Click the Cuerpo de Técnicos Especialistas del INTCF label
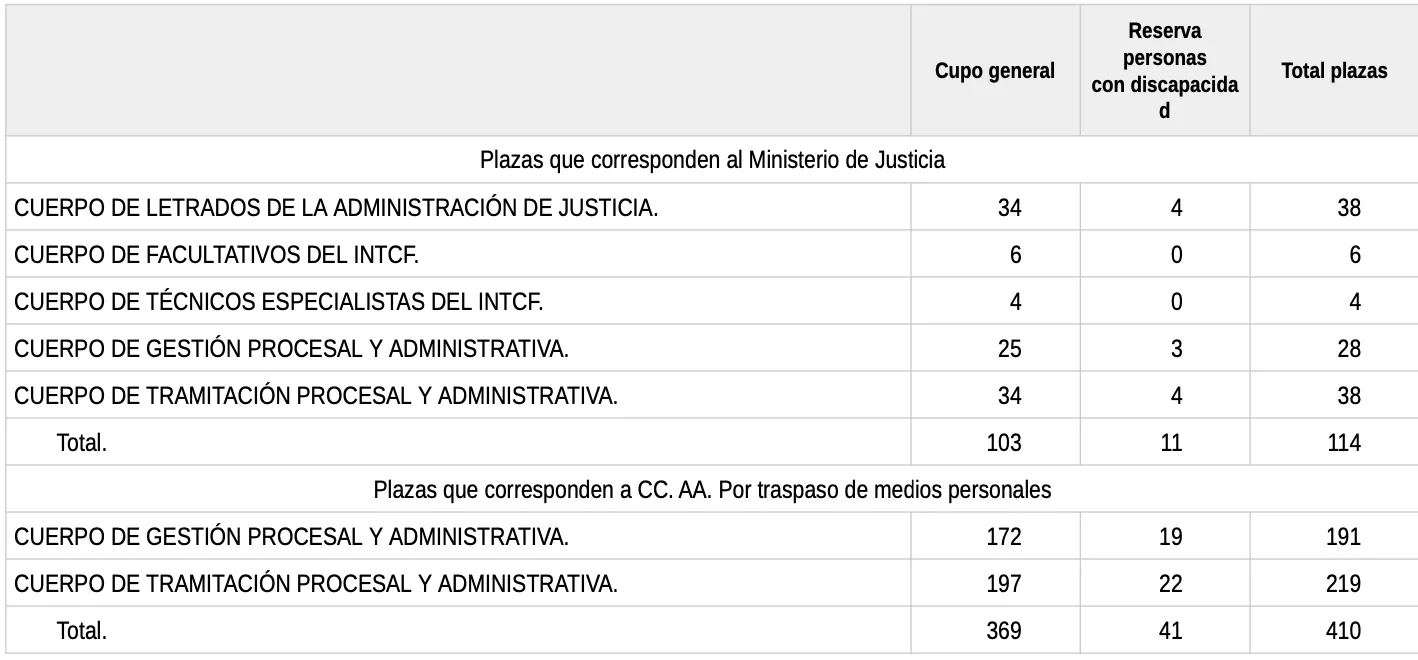The height and width of the screenshot is (660, 1418). (x=279, y=301)
